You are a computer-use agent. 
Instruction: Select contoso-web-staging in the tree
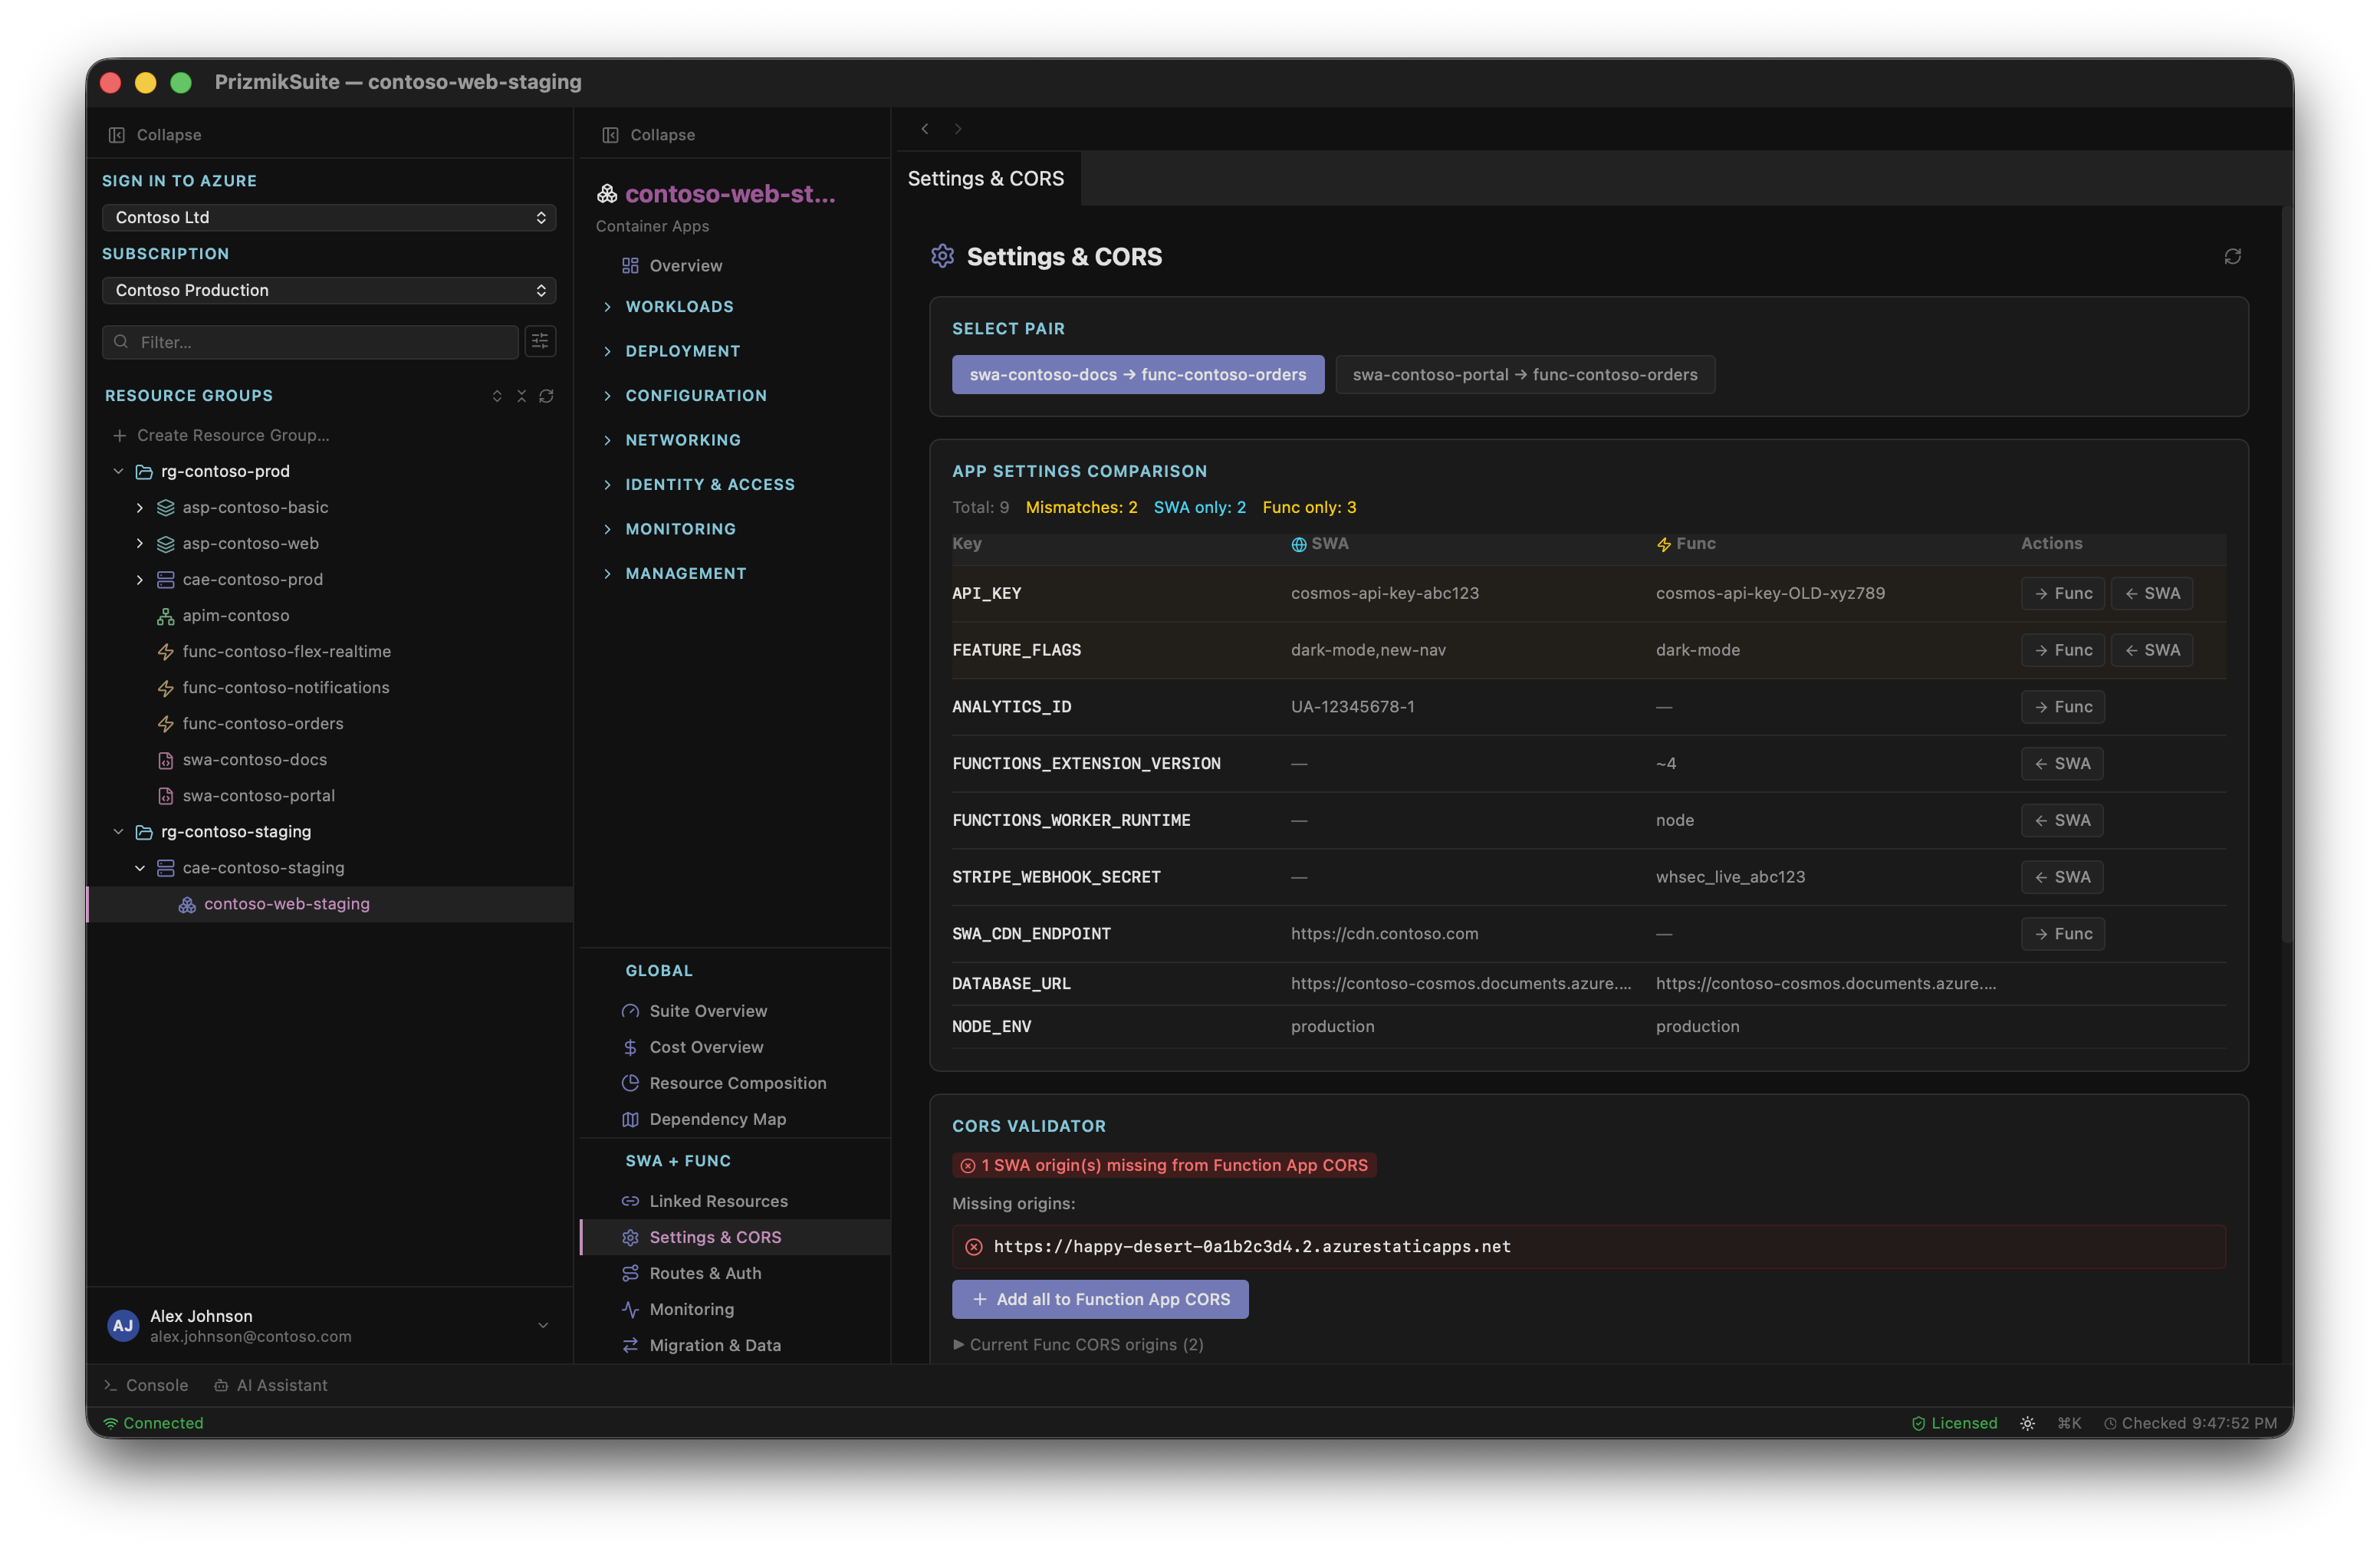(x=330, y=903)
